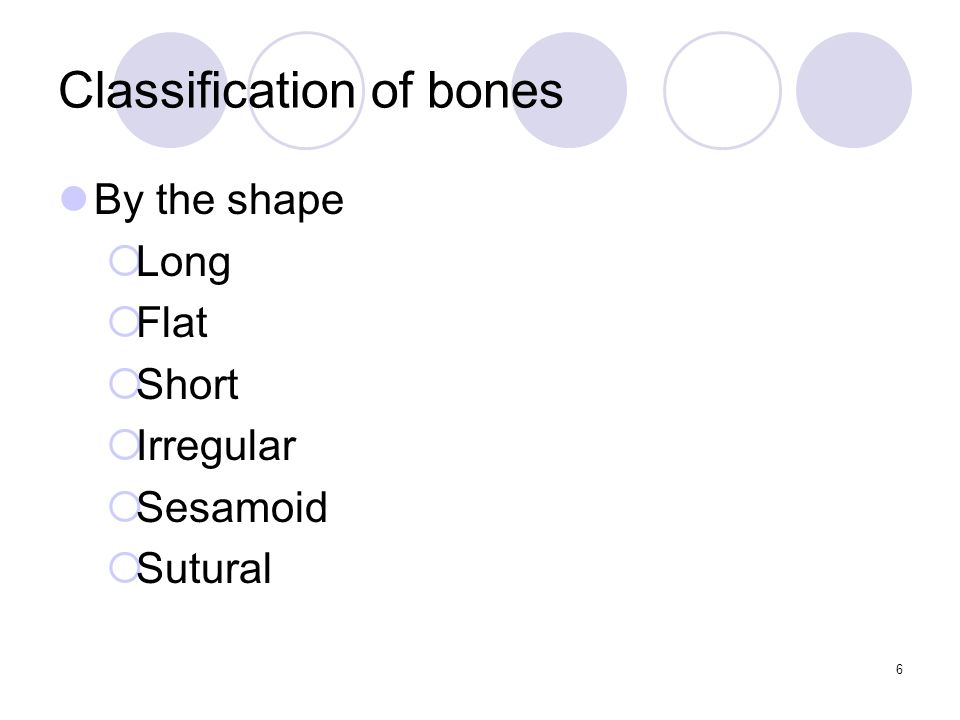Click the slide title Classification of bones
The width and height of the screenshot is (960, 720).
[310, 91]
